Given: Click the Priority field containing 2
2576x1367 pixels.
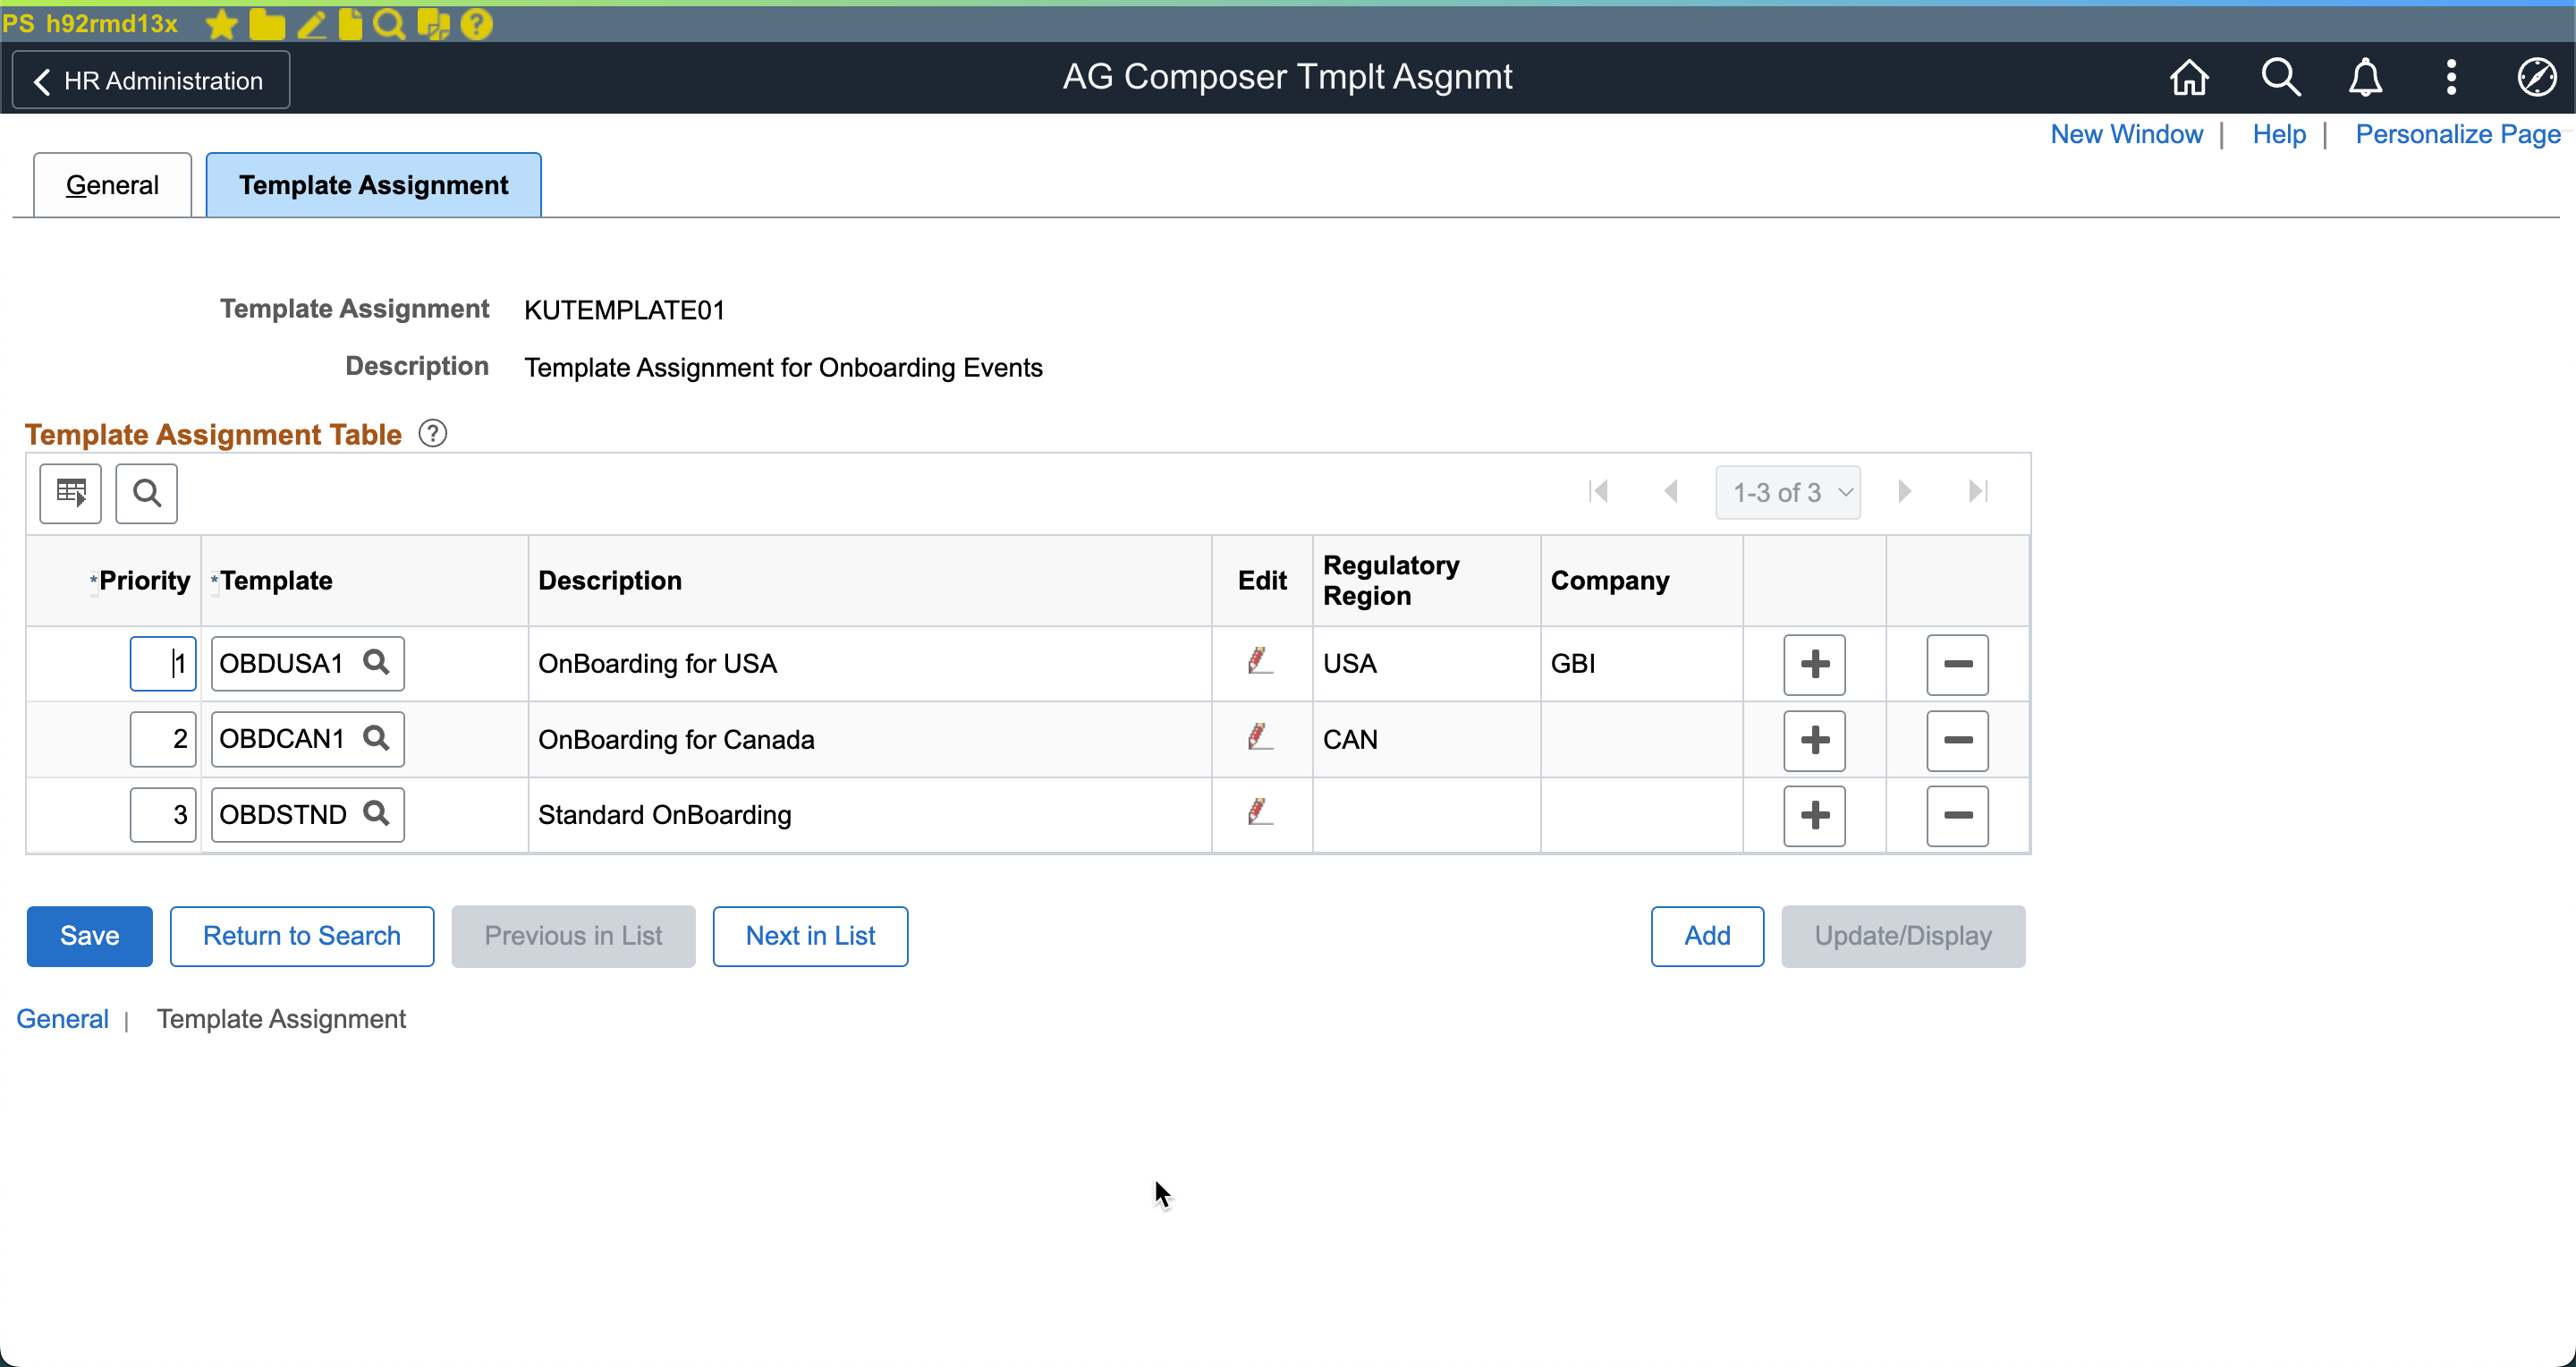Looking at the screenshot, I should point(163,739).
